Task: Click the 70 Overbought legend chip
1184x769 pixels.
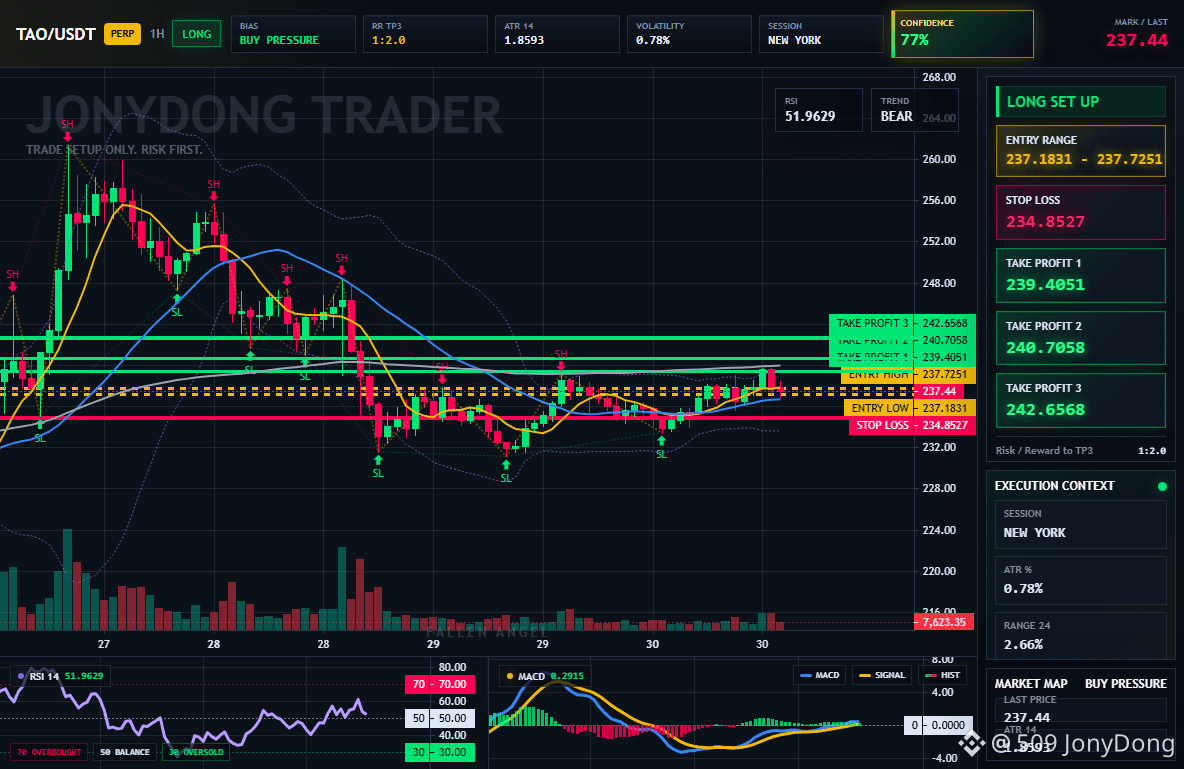Action: point(49,752)
